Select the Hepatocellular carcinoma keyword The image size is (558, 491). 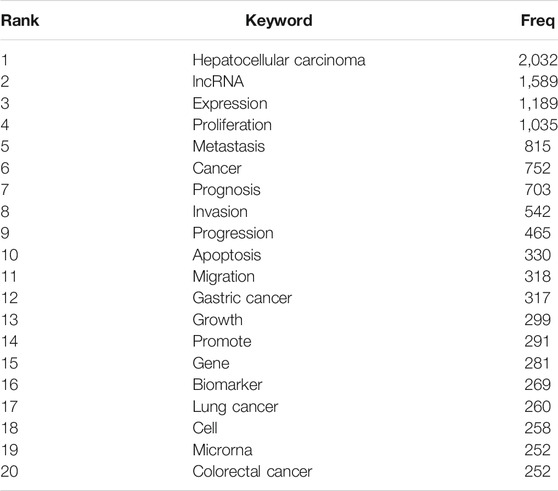coord(279,60)
